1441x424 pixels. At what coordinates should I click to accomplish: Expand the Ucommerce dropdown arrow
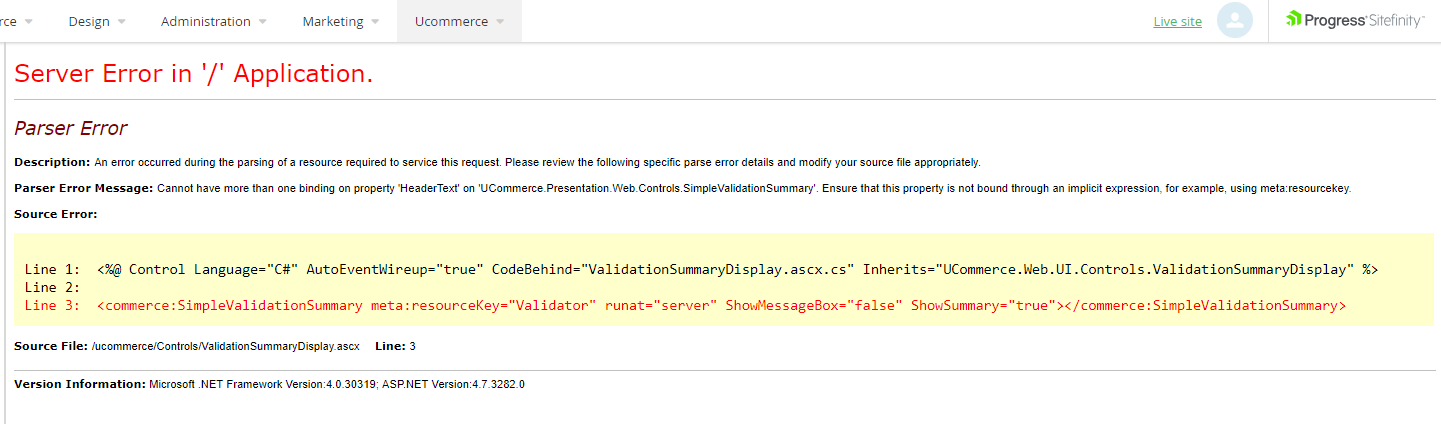500,22
